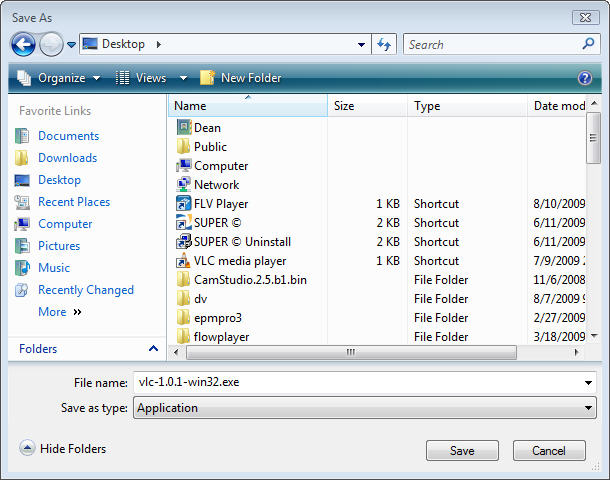Select the dv folder icon
This screenshot has width=610, height=480.
click(x=183, y=298)
